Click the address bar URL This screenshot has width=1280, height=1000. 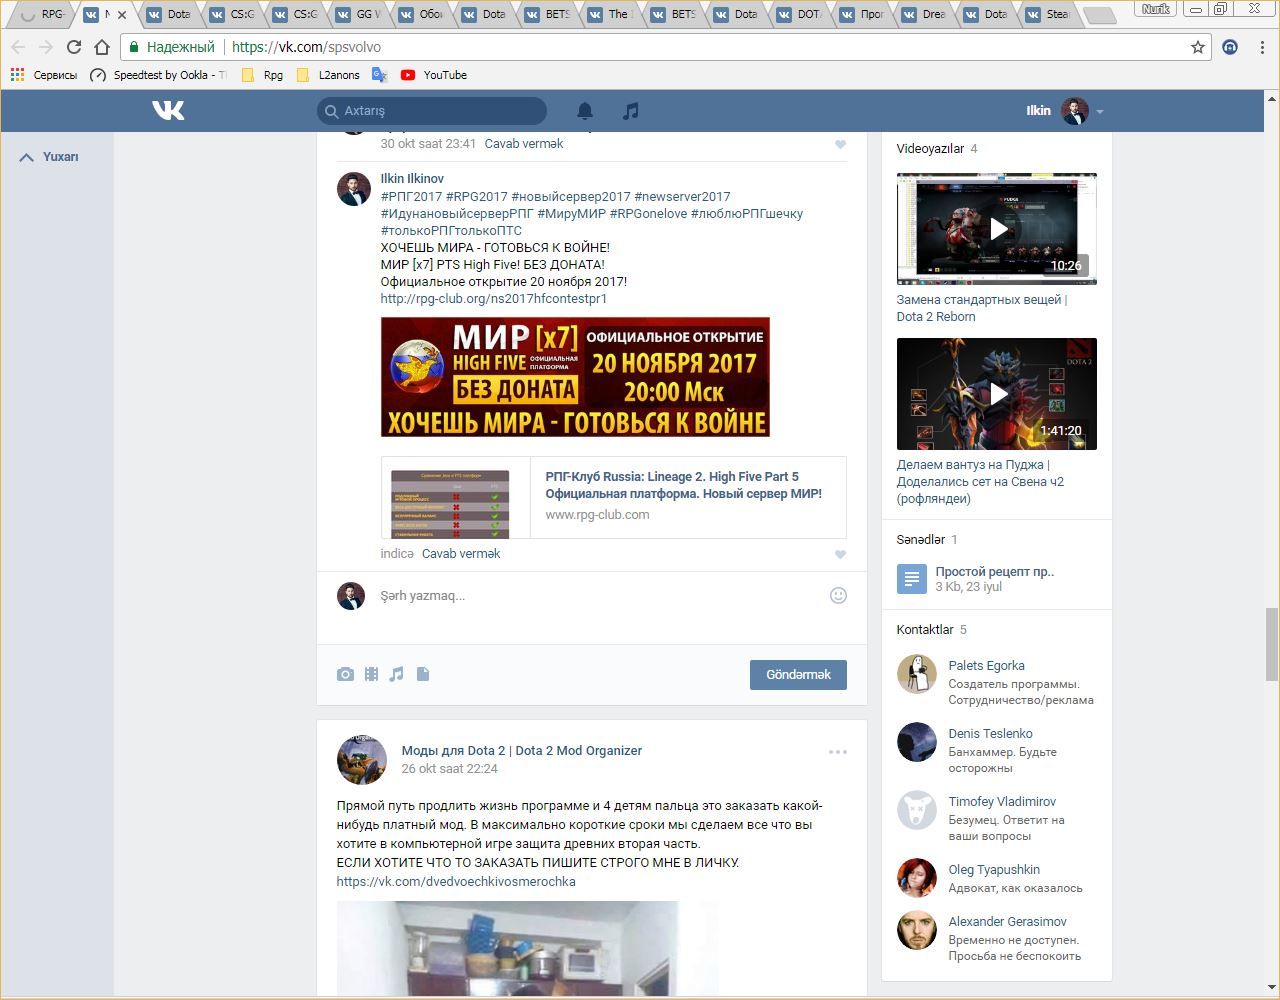tap(306, 47)
